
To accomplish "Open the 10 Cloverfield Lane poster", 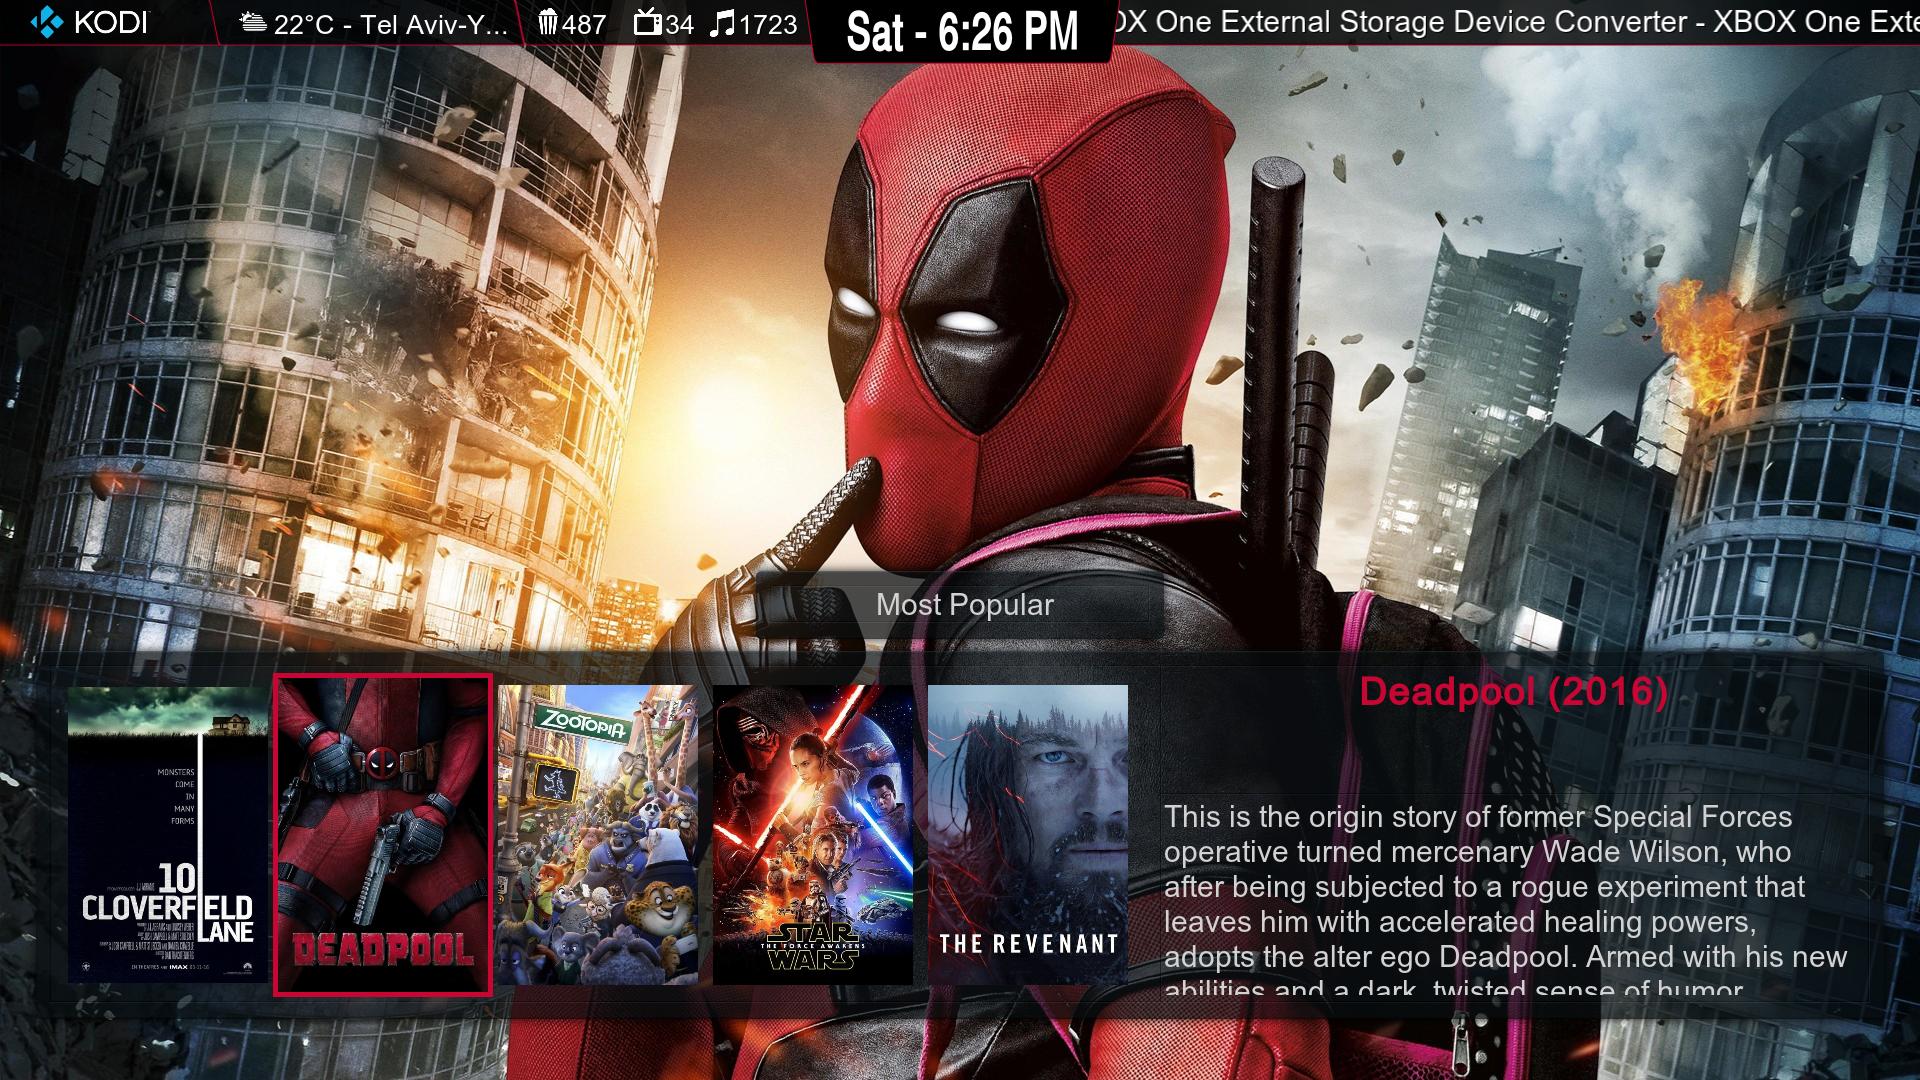I will point(168,835).
